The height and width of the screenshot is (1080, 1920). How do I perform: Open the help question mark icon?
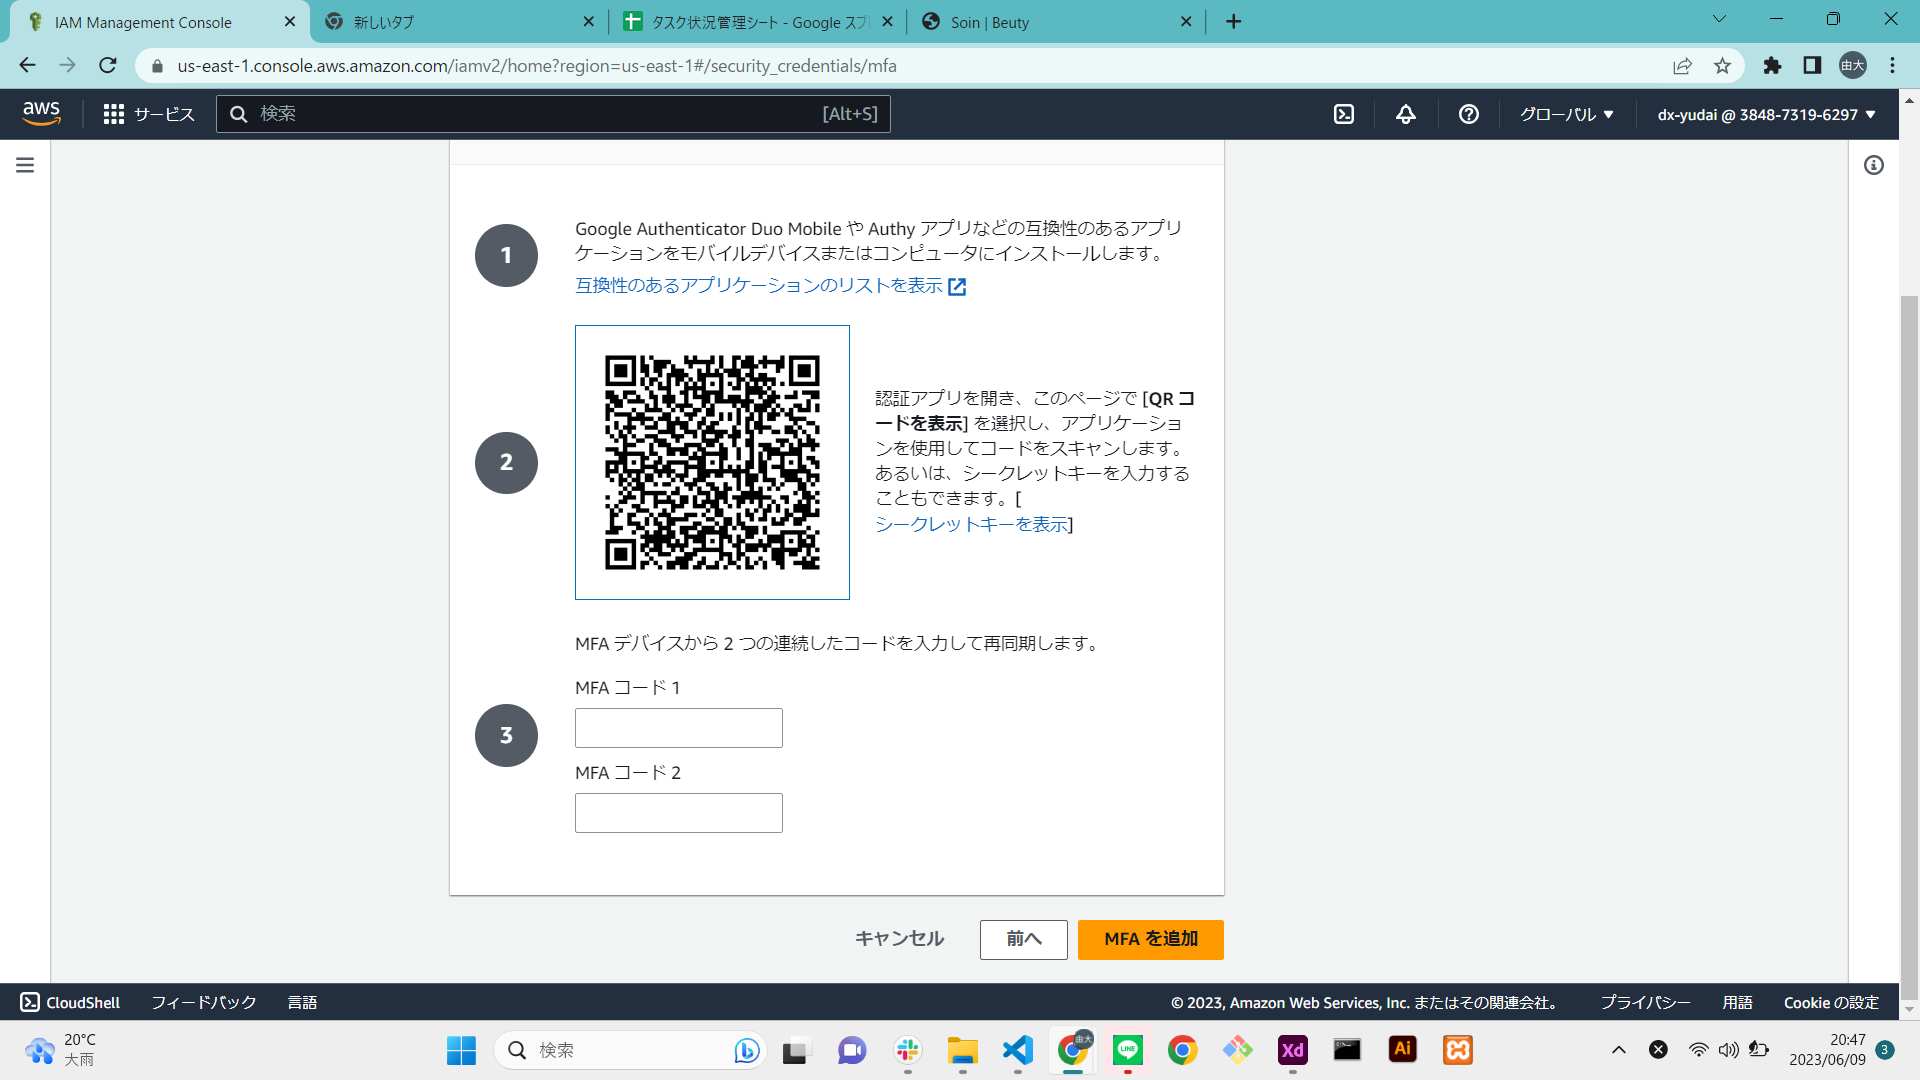(x=1468, y=114)
